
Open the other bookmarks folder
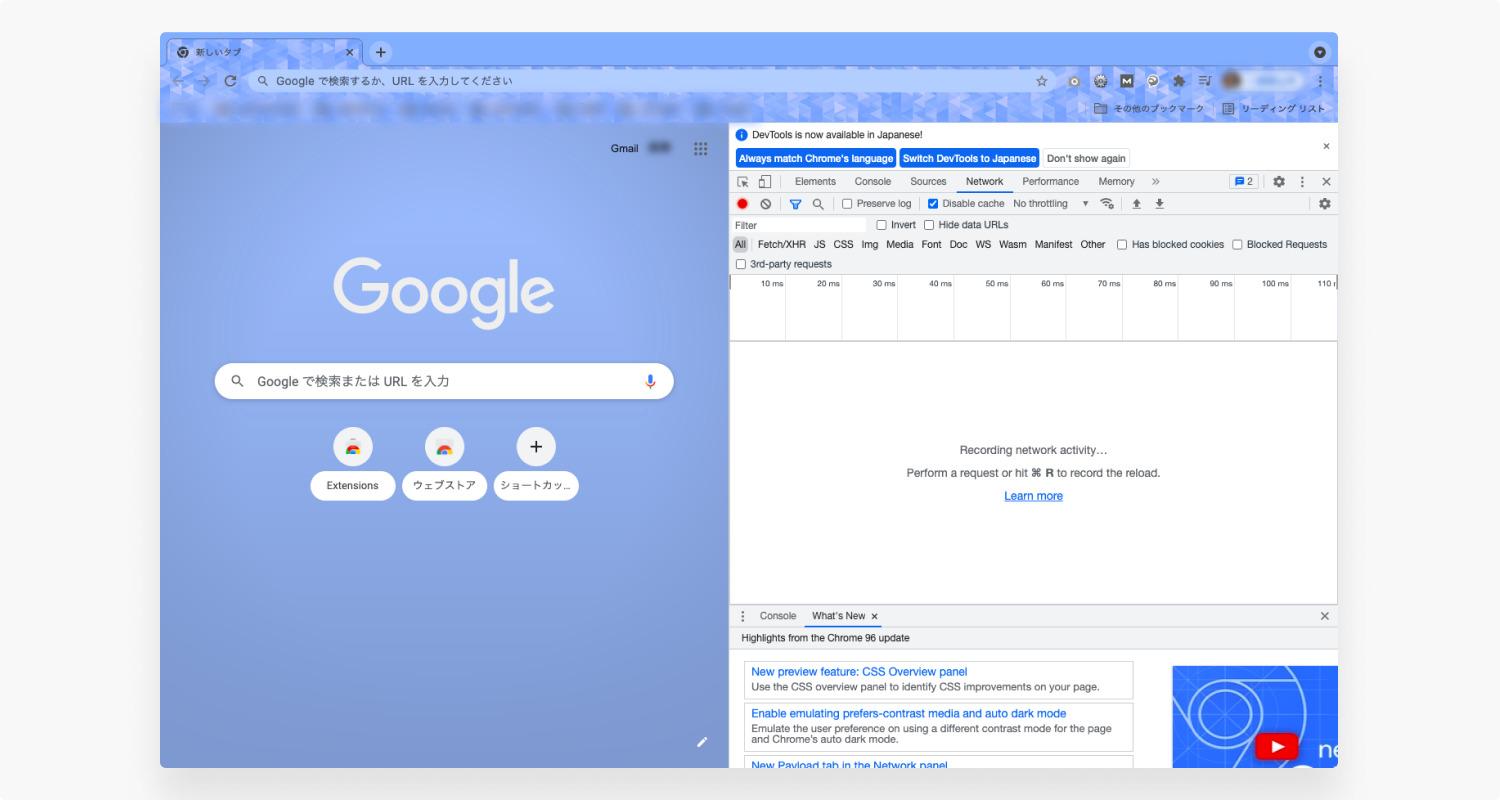1148,108
